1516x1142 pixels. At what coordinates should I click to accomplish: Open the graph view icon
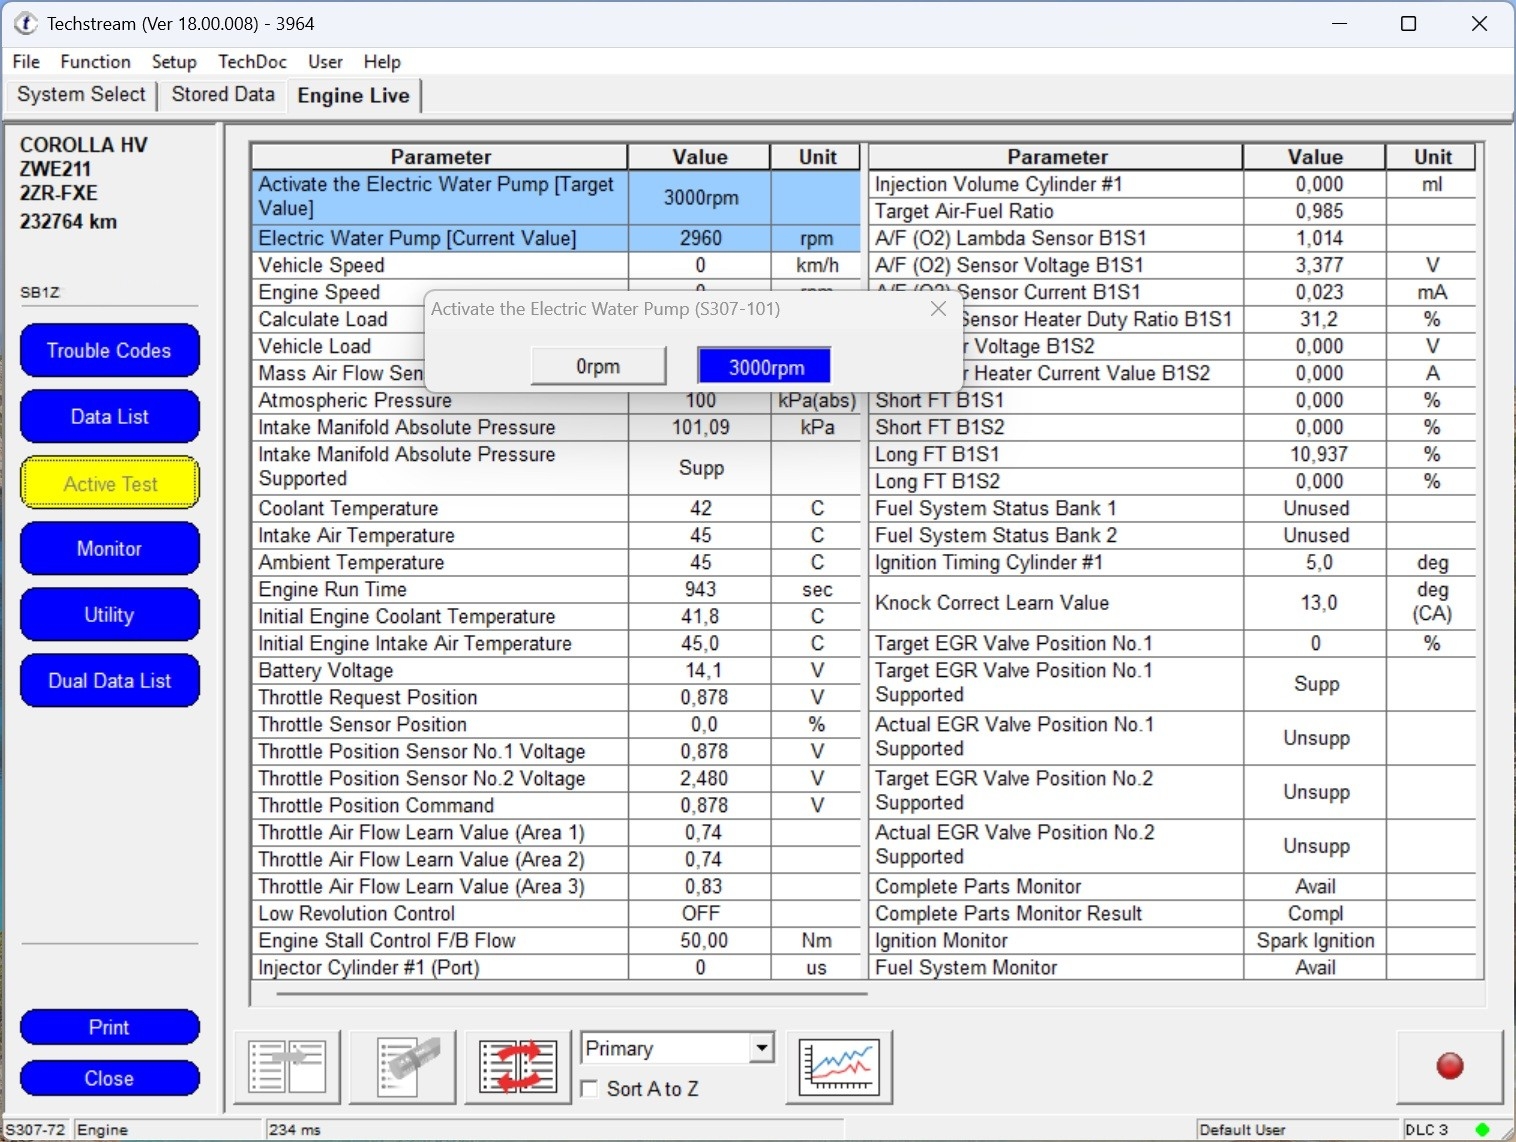(839, 1068)
